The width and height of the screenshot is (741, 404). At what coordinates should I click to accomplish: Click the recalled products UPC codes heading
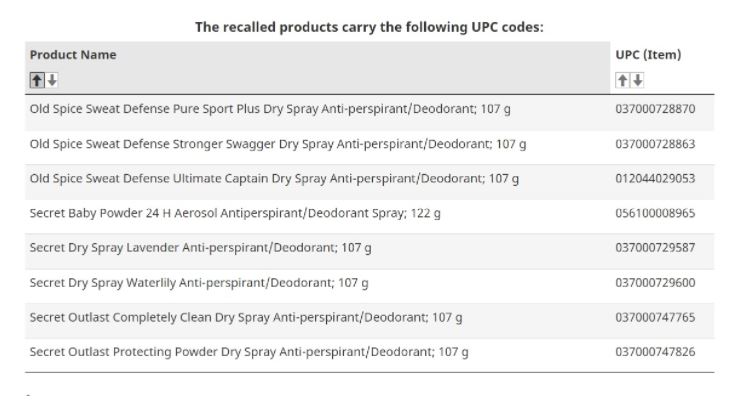pyautogui.click(x=370, y=27)
